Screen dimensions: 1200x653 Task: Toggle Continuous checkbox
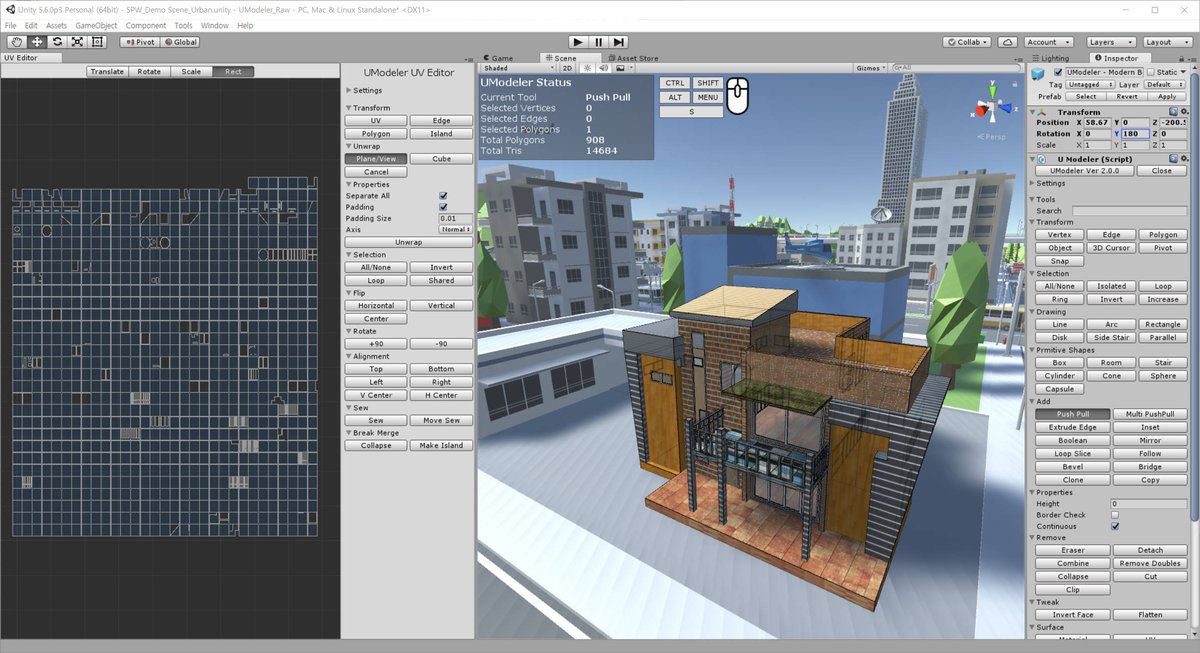point(1115,526)
